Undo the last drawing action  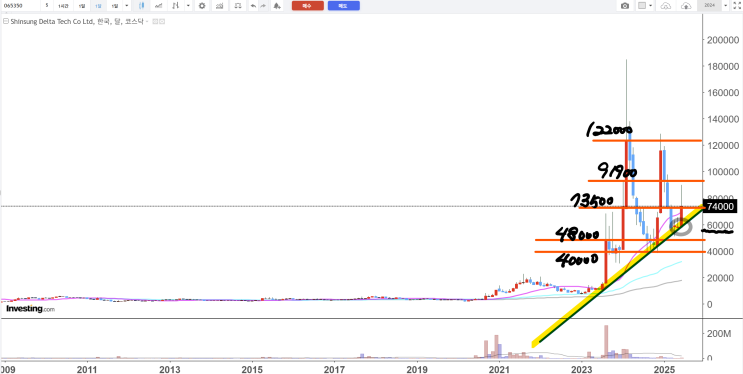coord(253,6)
